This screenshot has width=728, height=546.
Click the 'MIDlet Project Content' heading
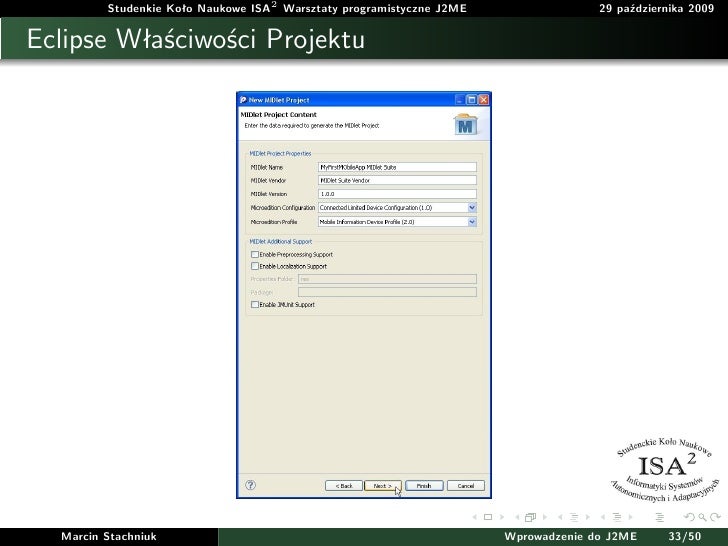click(x=279, y=115)
